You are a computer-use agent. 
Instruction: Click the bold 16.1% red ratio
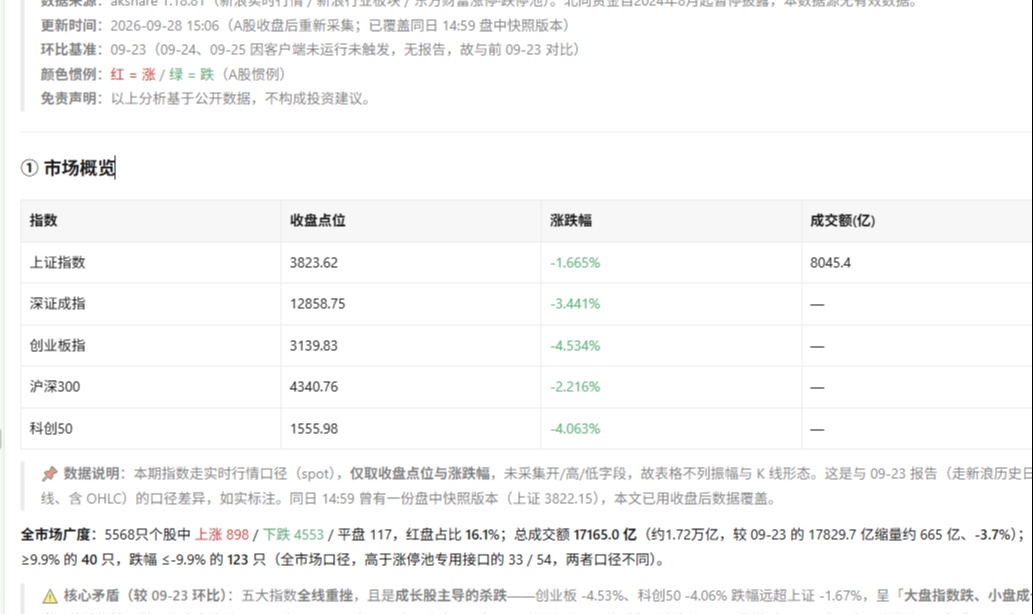(x=482, y=534)
